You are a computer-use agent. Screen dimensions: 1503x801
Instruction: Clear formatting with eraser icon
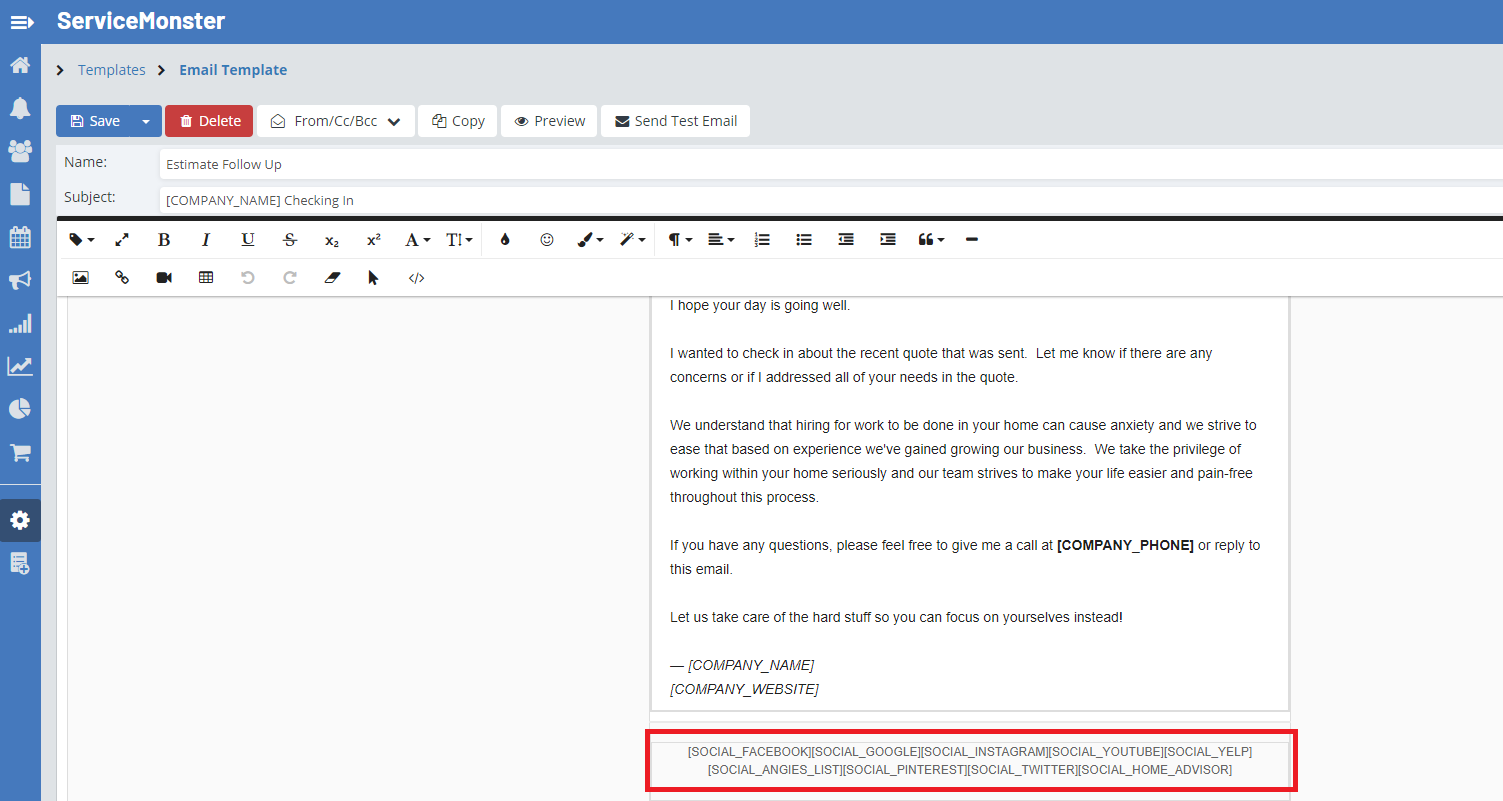333,278
